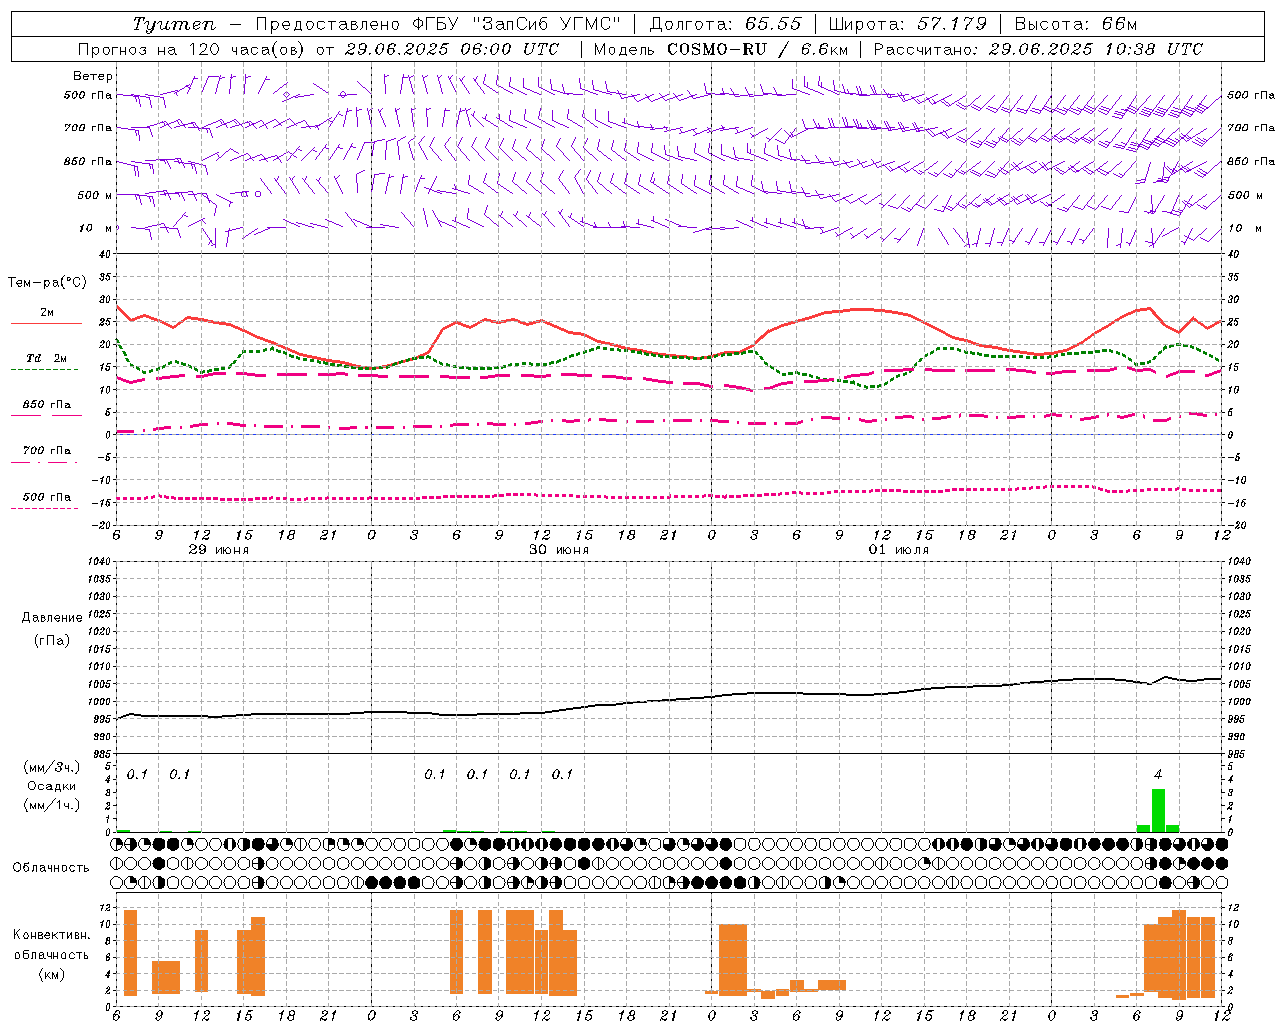This screenshot has width=1280, height=1024.
Task: Click the "(км)" unit under convective cloud label
Action: [x=52, y=974]
